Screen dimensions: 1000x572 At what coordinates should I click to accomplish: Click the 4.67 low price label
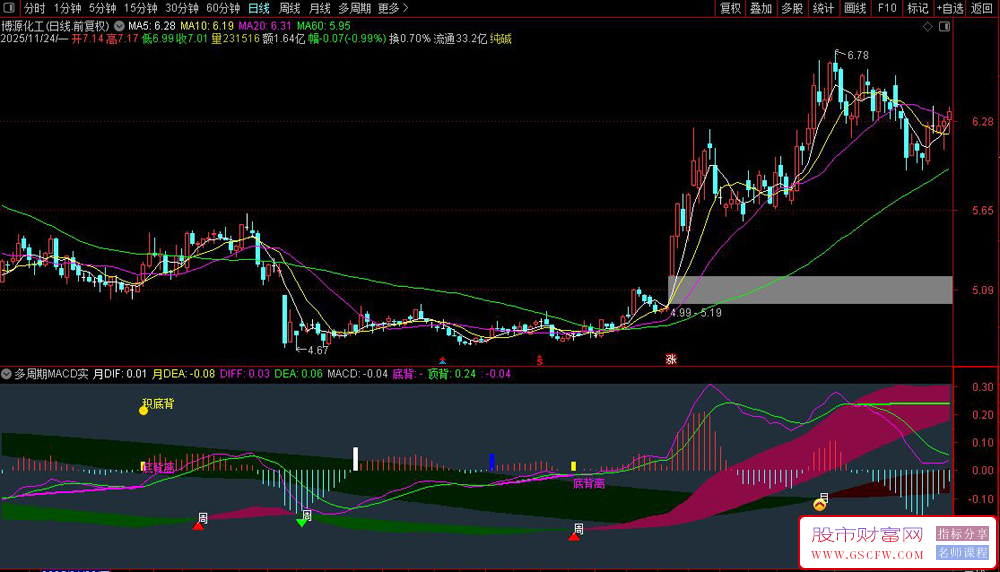tap(318, 350)
